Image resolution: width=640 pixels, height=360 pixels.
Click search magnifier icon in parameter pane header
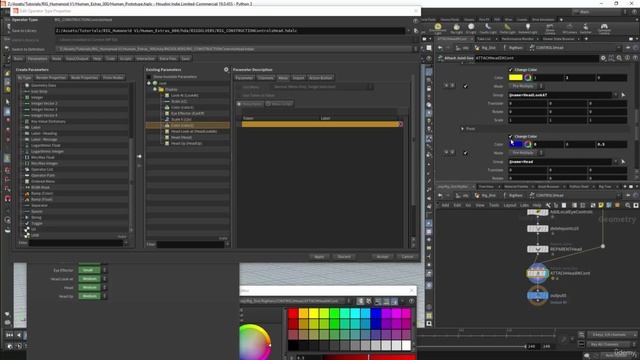coord(619,58)
